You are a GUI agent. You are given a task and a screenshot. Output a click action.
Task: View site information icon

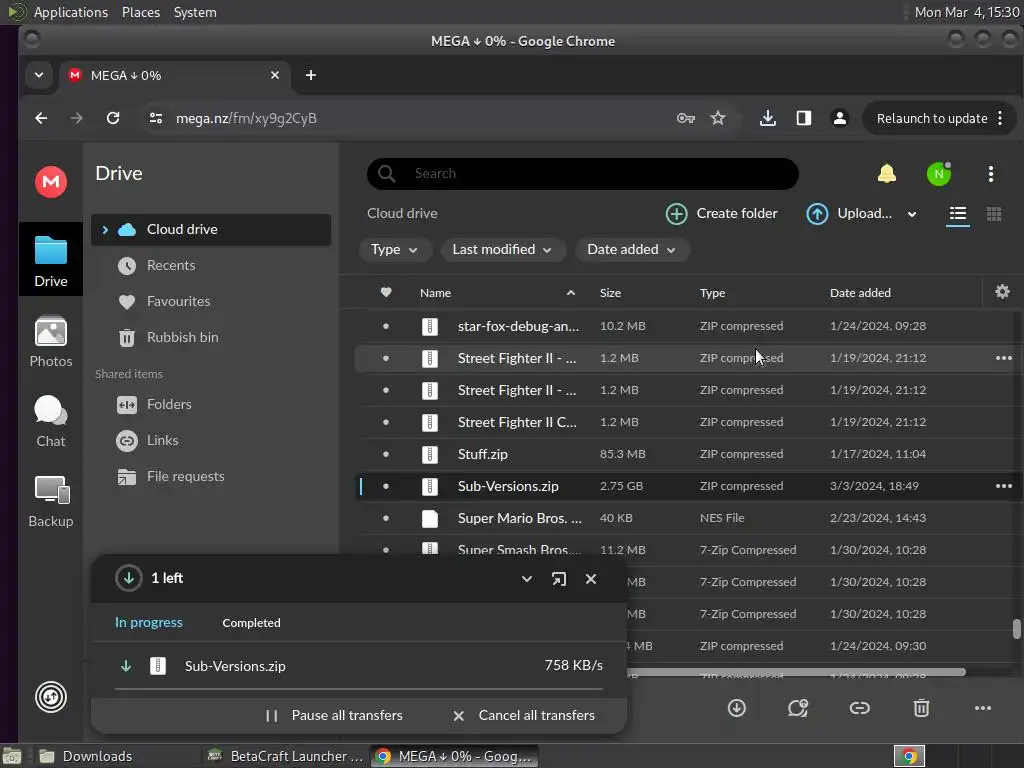[155, 118]
